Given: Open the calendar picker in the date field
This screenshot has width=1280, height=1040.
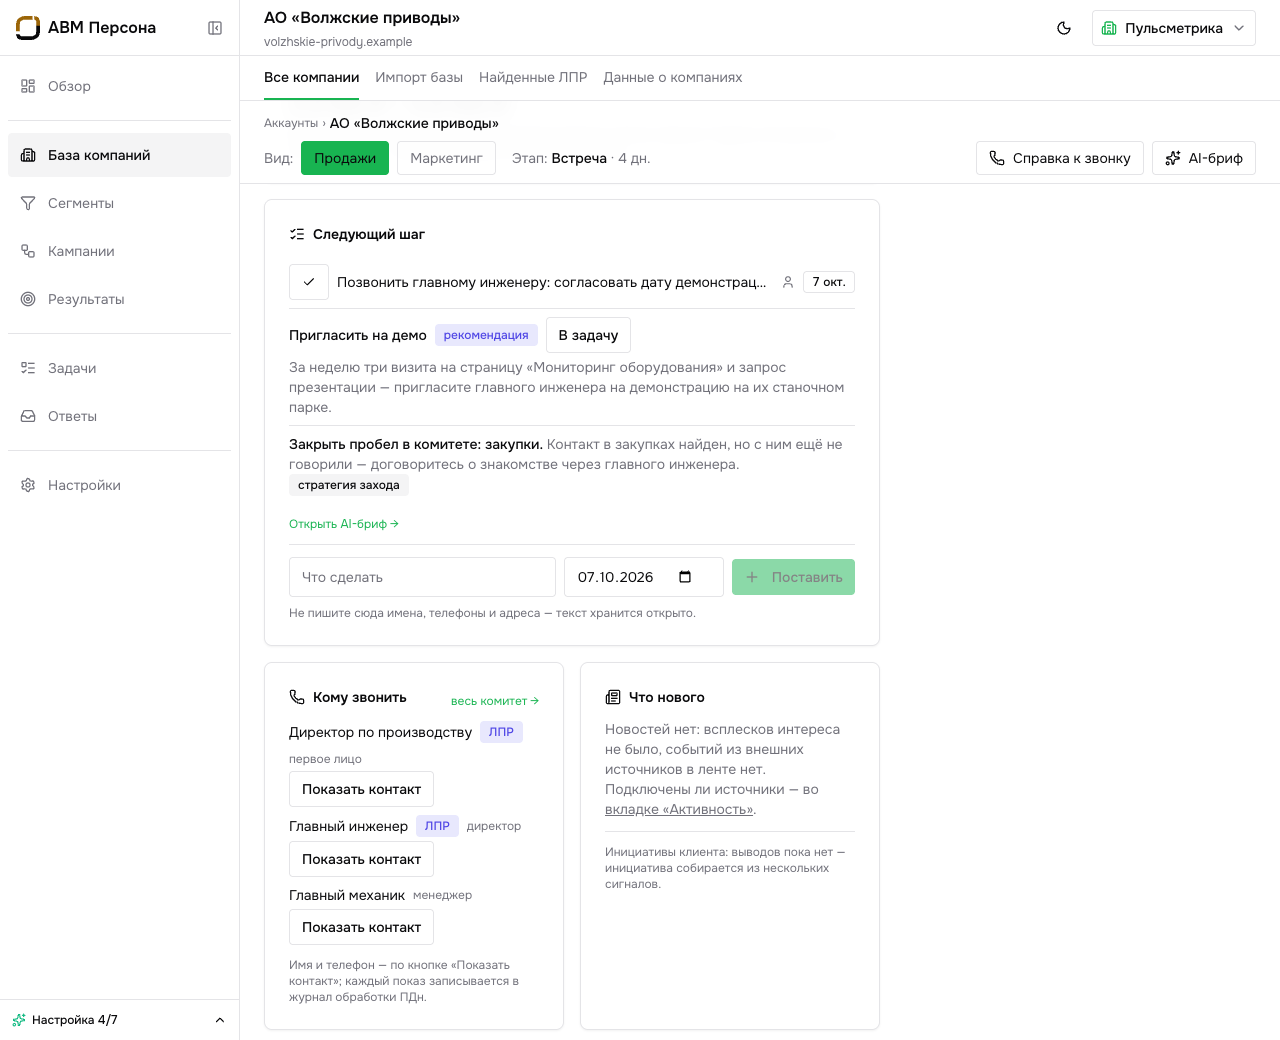Looking at the screenshot, I should (685, 577).
